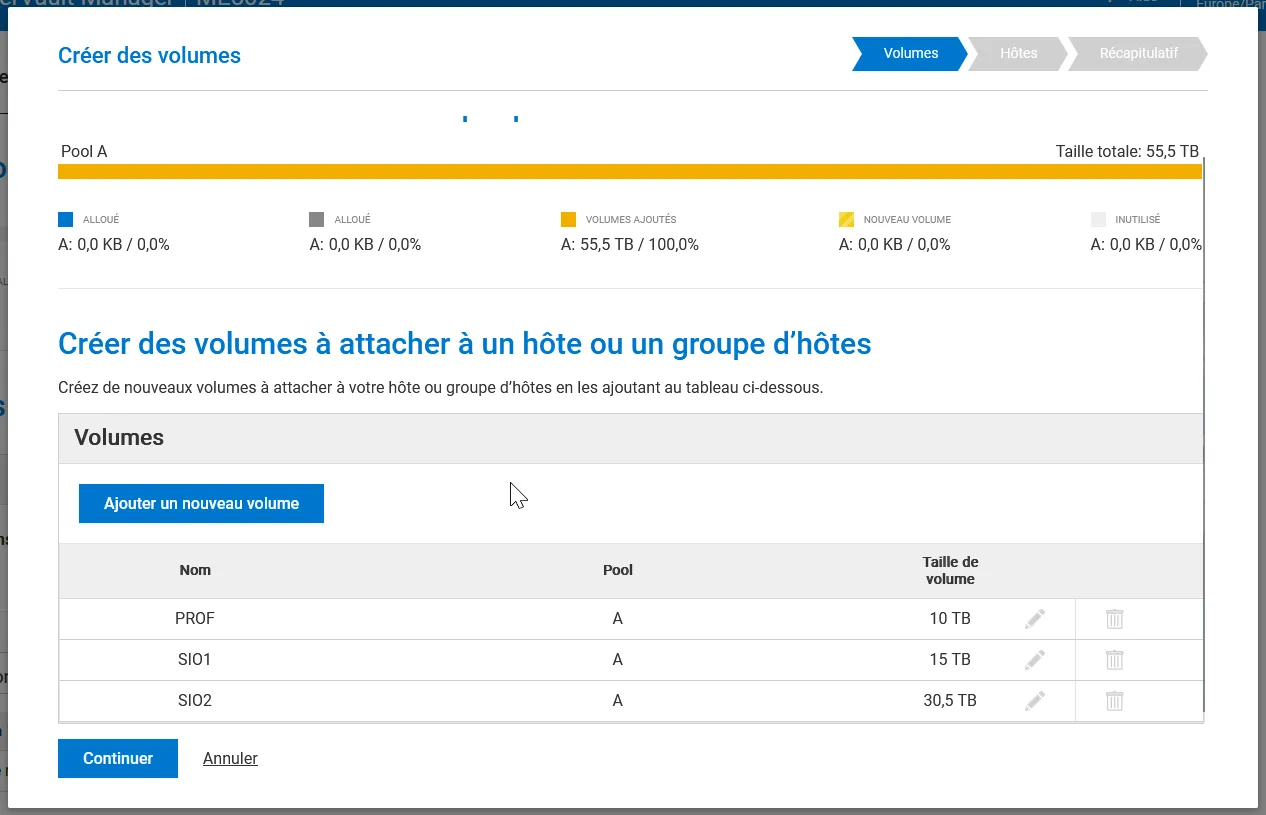Click the gray Alloué legend swatch

[x=317, y=220]
